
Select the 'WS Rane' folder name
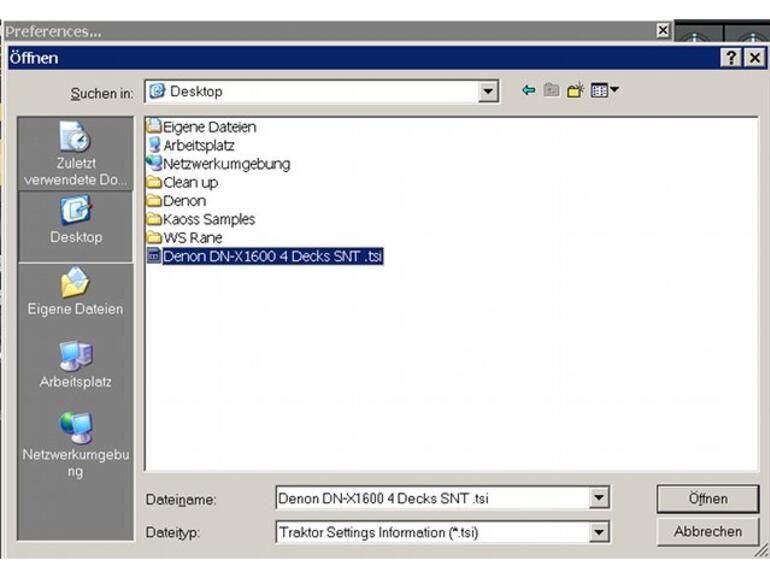click(192, 238)
